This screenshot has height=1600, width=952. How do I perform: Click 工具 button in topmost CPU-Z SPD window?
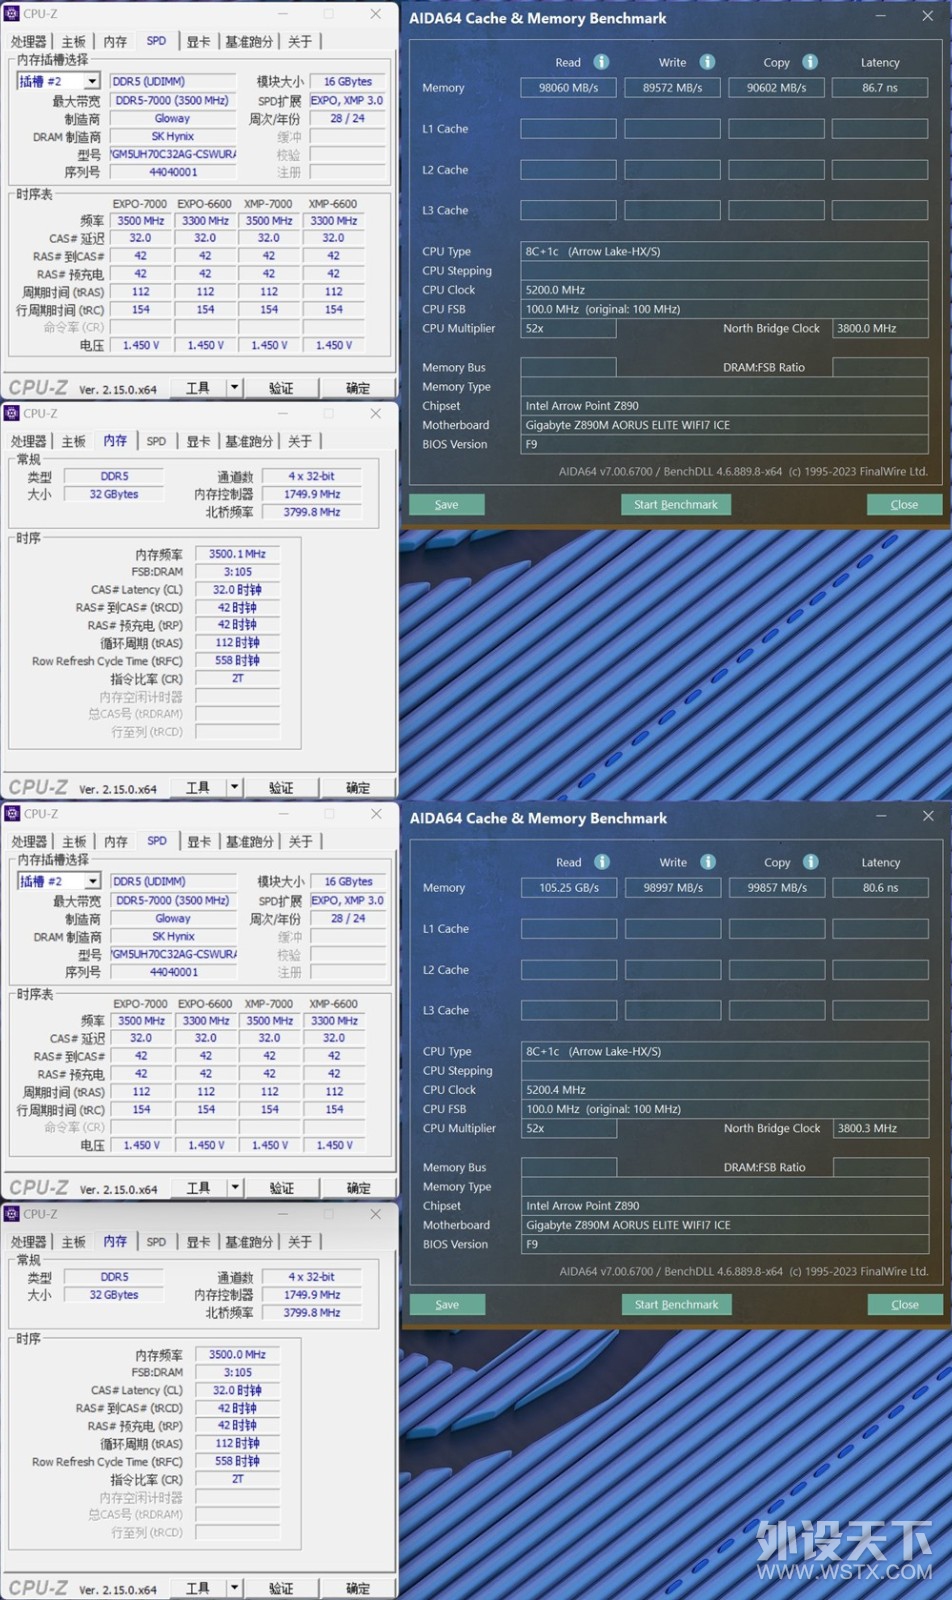198,388
